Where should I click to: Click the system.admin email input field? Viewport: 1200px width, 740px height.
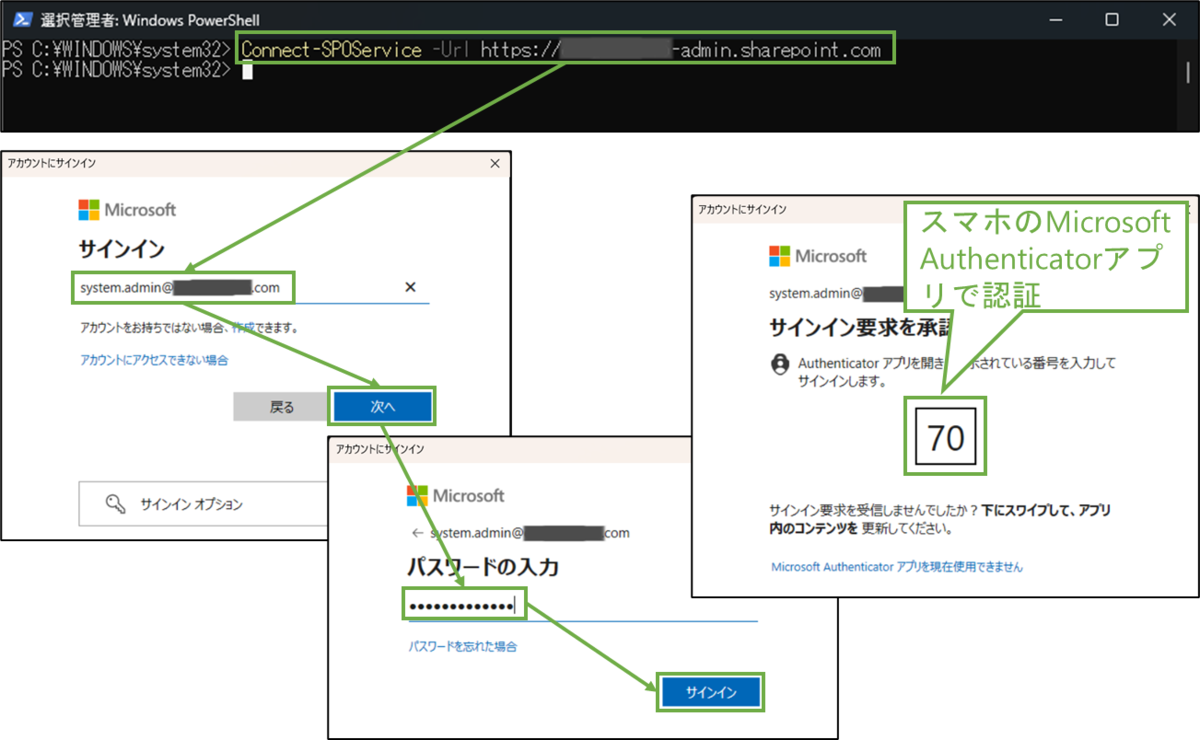pyautogui.click(x=253, y=288)
